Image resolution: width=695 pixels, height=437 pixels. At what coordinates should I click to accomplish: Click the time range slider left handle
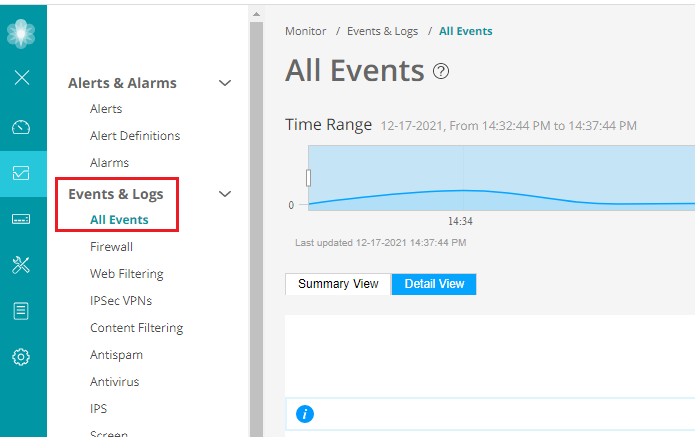pos(309,177)
